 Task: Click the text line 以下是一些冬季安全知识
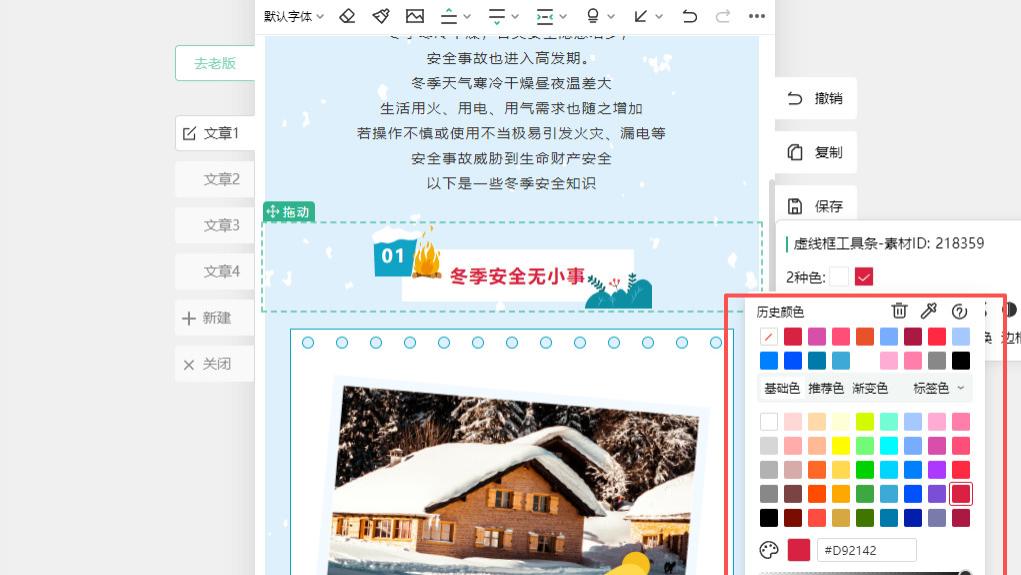point(511,184)
